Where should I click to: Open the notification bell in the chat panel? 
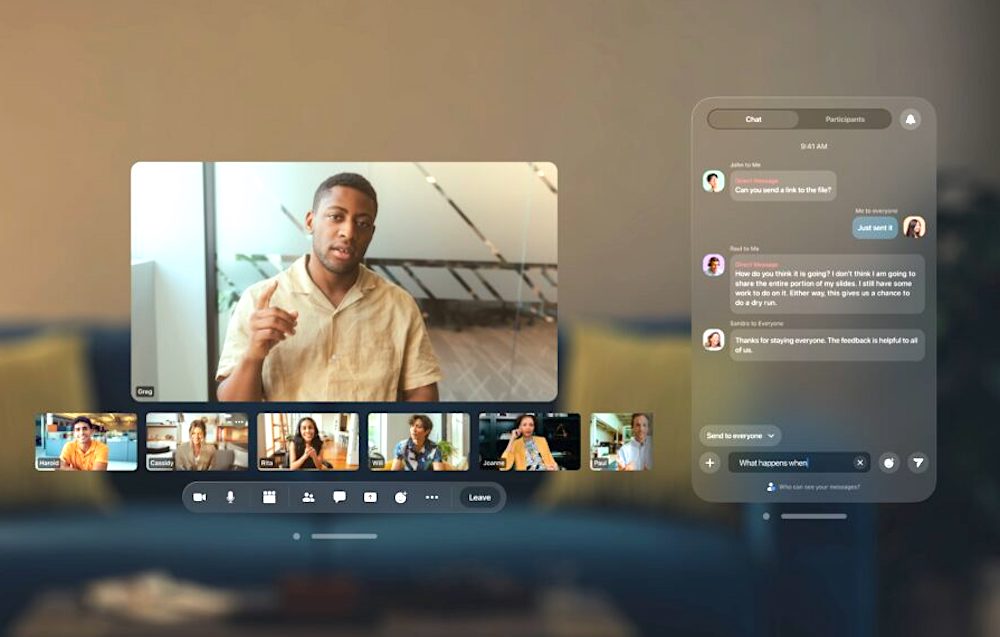click(x=910, y=119)
